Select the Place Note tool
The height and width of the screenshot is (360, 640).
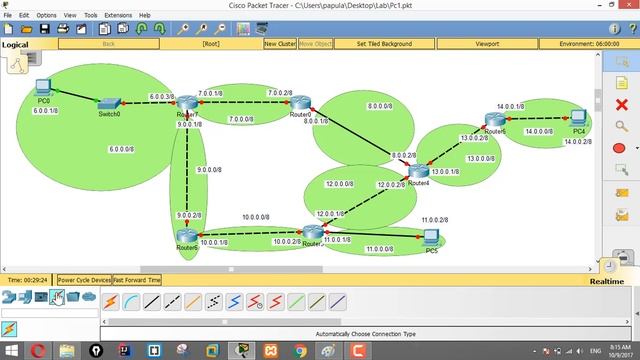pos(622,83)
